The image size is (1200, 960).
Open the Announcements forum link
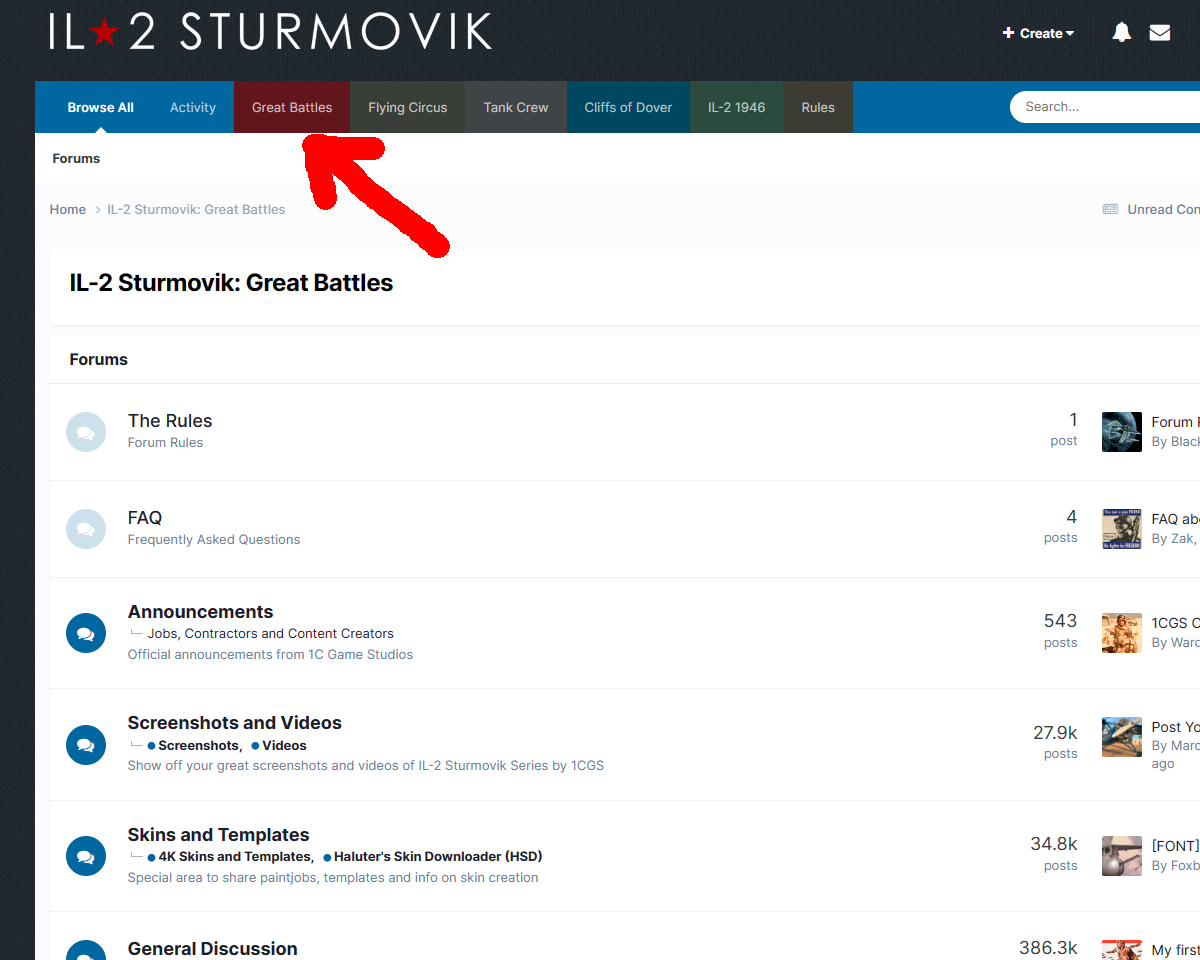pos(200,612)
